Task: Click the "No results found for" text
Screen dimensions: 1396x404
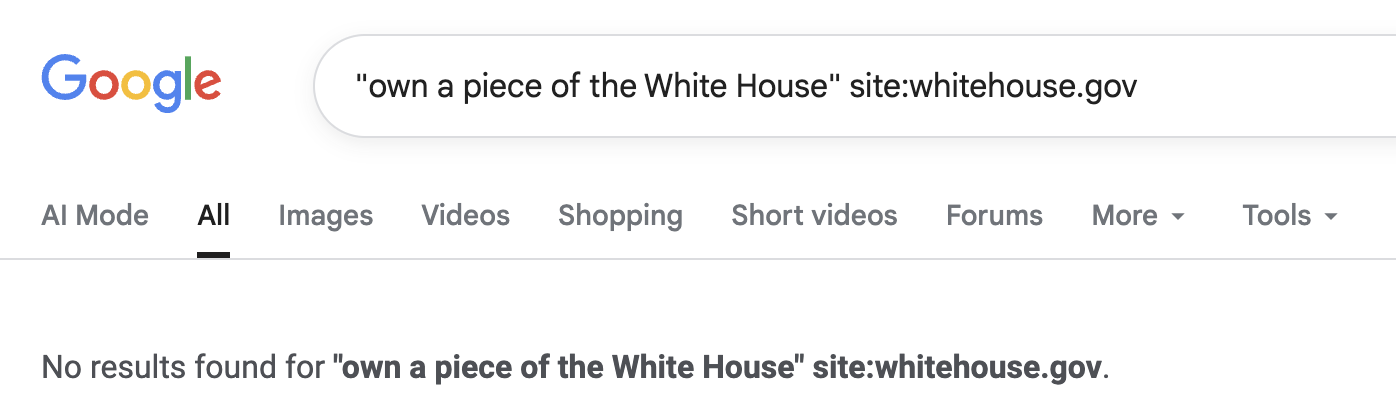Action: [185, 367]
